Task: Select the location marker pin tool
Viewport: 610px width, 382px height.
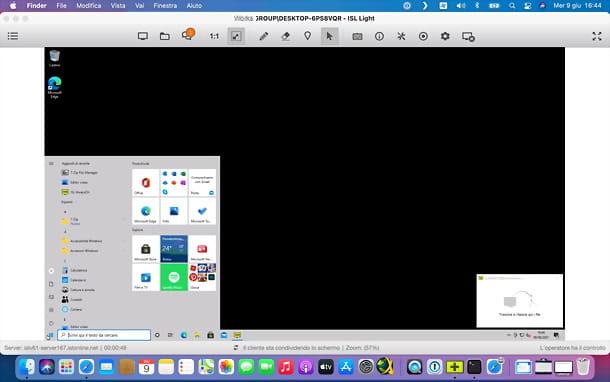Action: click(307, 36)
